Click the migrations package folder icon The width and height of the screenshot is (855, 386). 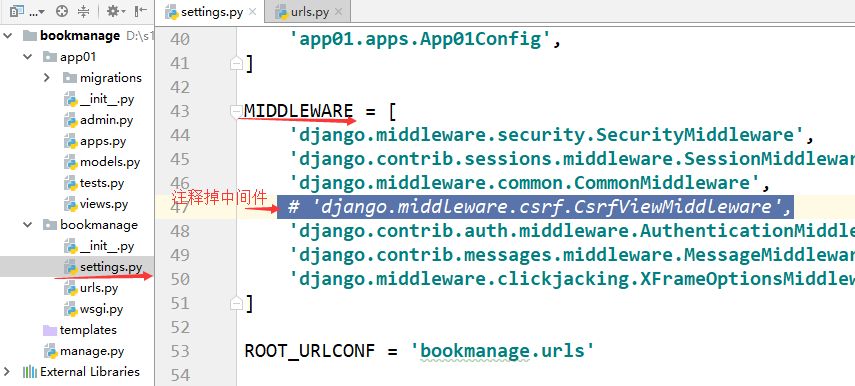[x=70, y=78]
